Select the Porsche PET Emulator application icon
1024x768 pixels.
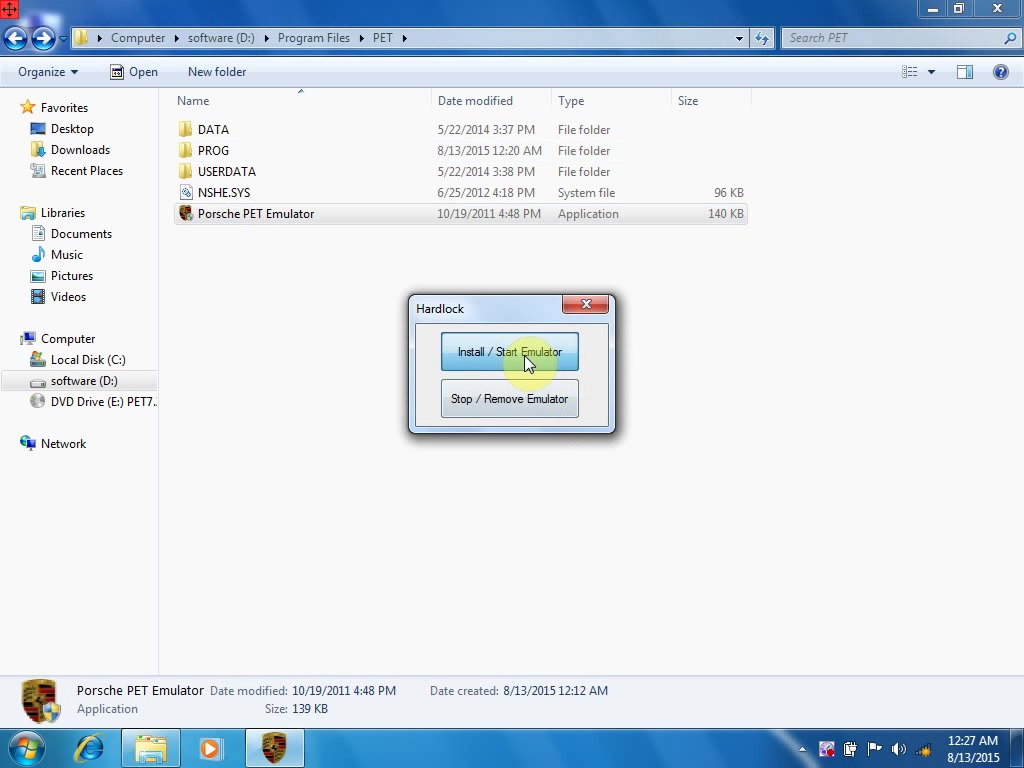pos(186,214)
